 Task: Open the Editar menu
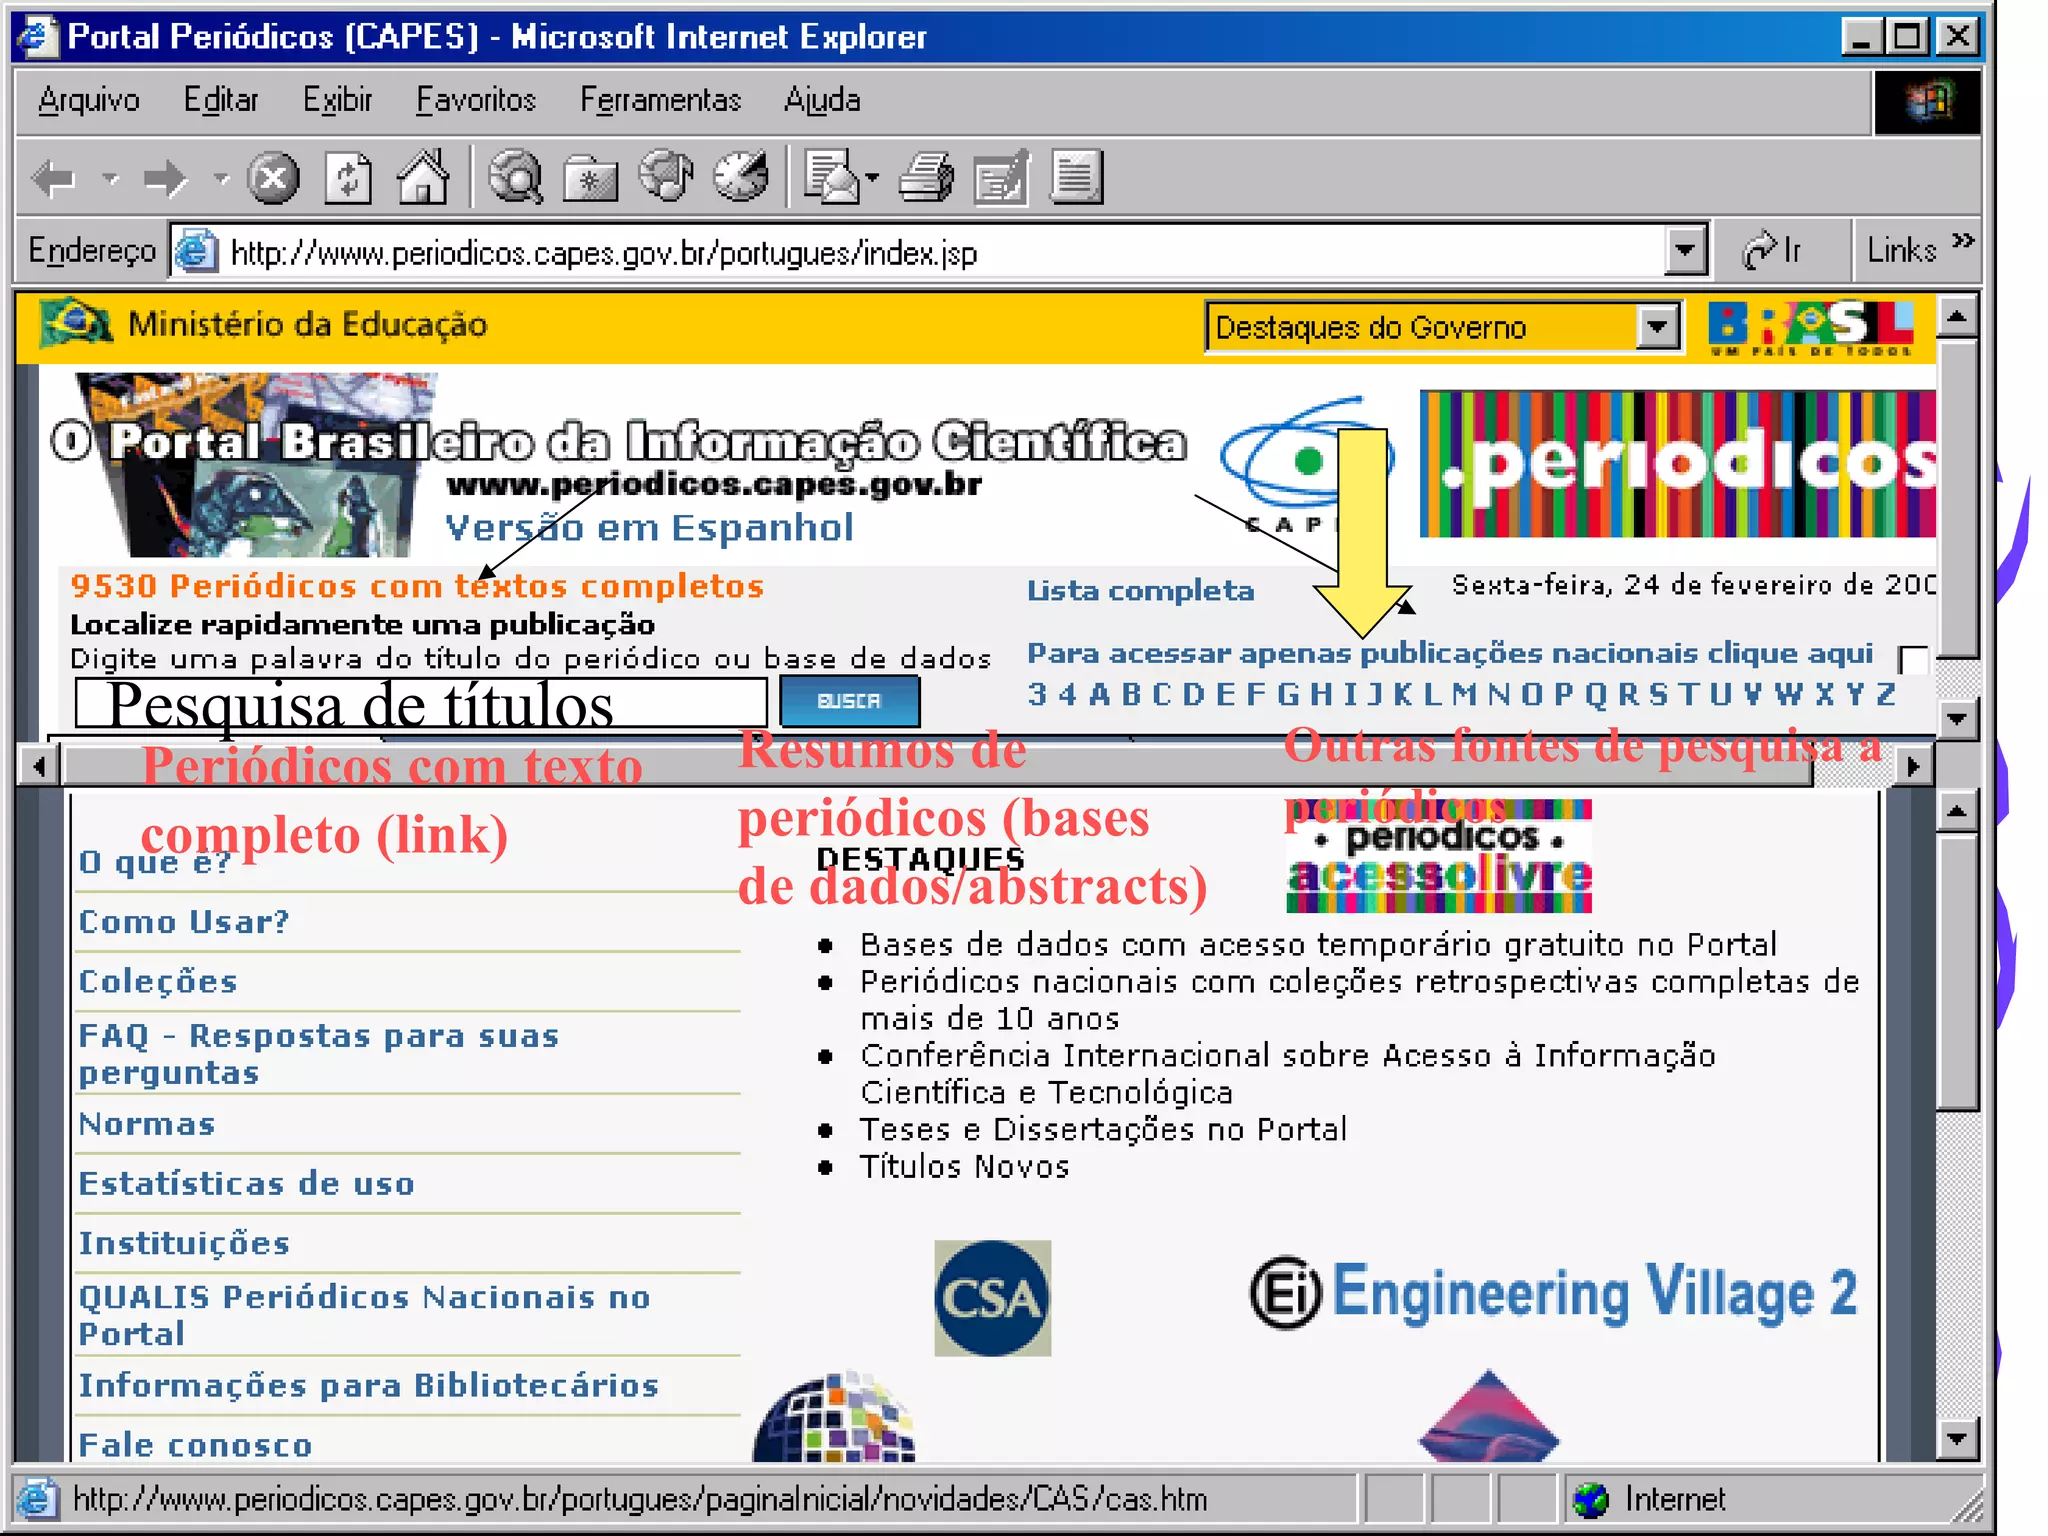220,100
